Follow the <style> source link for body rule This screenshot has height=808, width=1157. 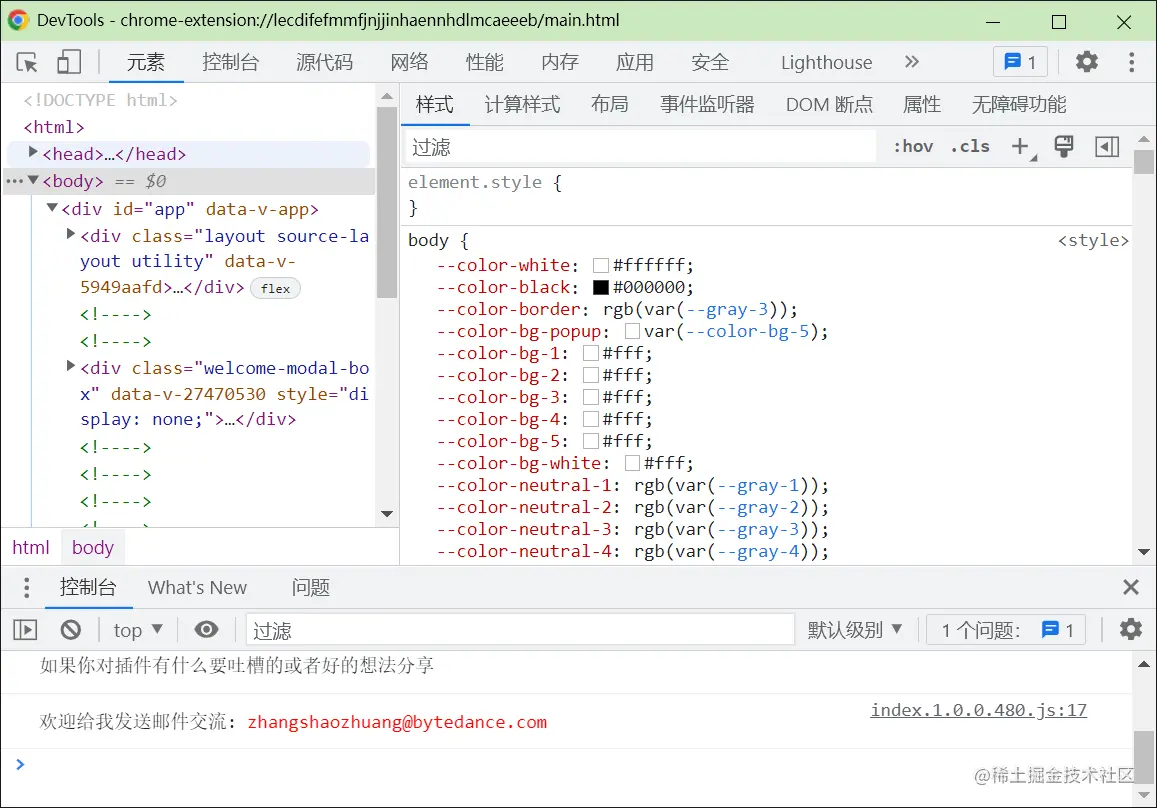[x=1093, y=241]
